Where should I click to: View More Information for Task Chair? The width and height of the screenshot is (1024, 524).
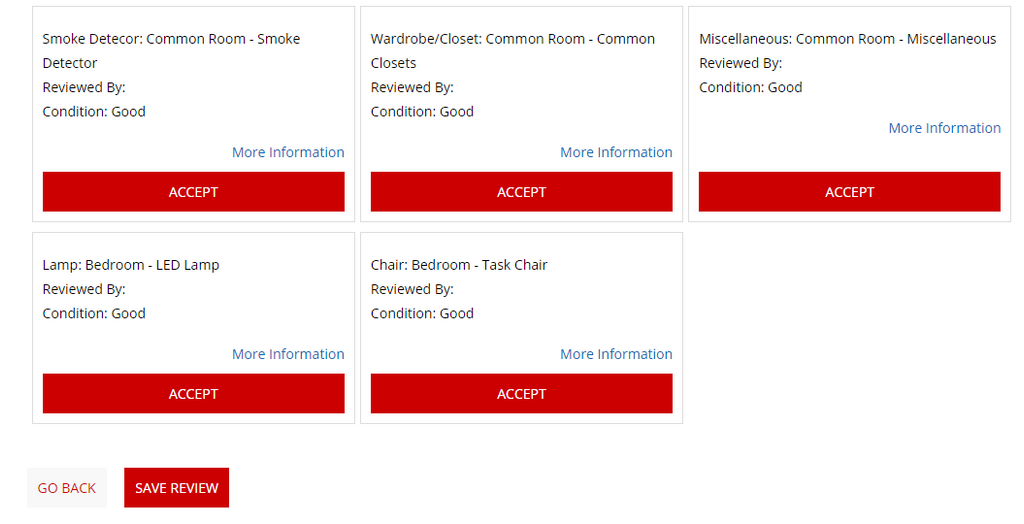click(x=616, y=354)
